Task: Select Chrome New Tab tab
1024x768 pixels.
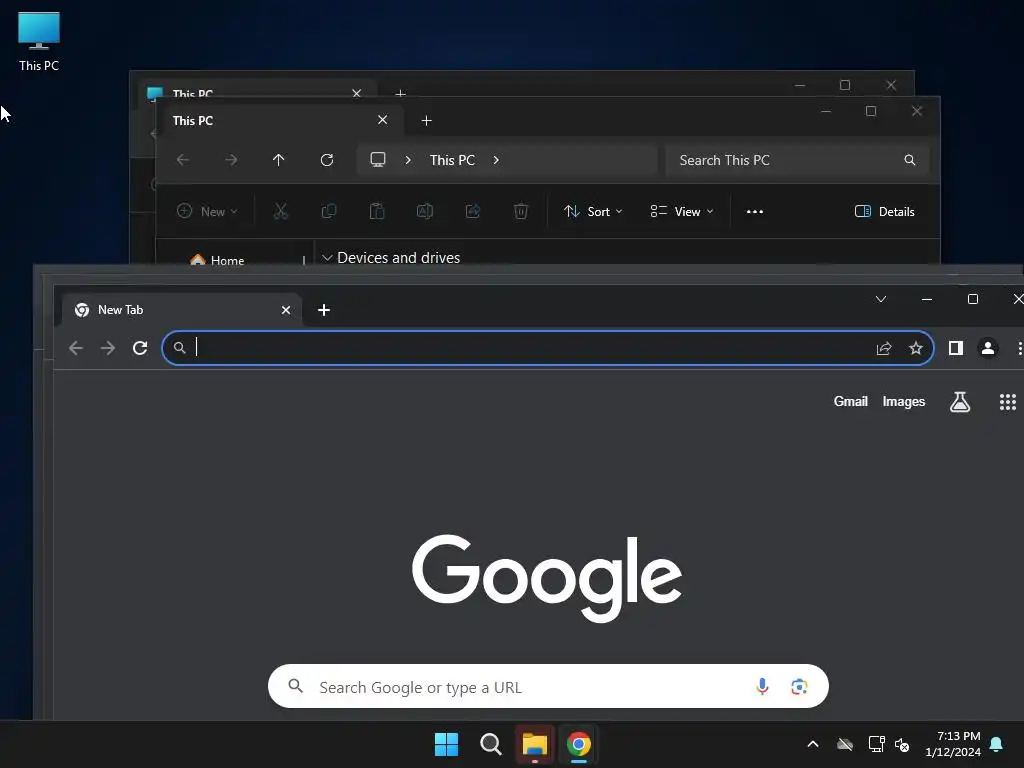Action: 182,310
